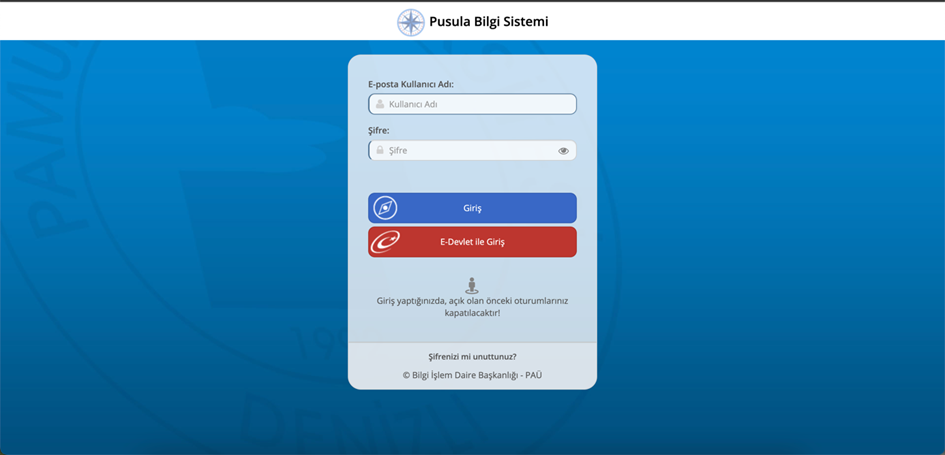Click the e-Devlet logo on red button
945x455 pixels.
(385, 242)
